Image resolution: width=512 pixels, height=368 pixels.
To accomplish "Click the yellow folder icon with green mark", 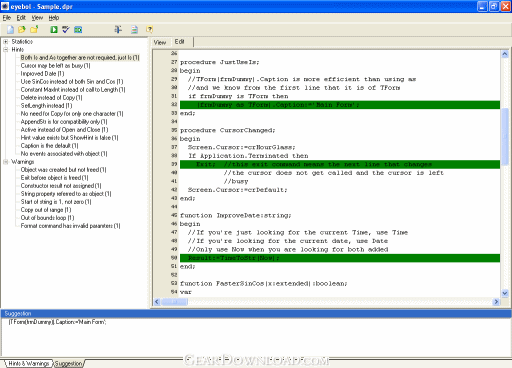I will tap(34, 30).
